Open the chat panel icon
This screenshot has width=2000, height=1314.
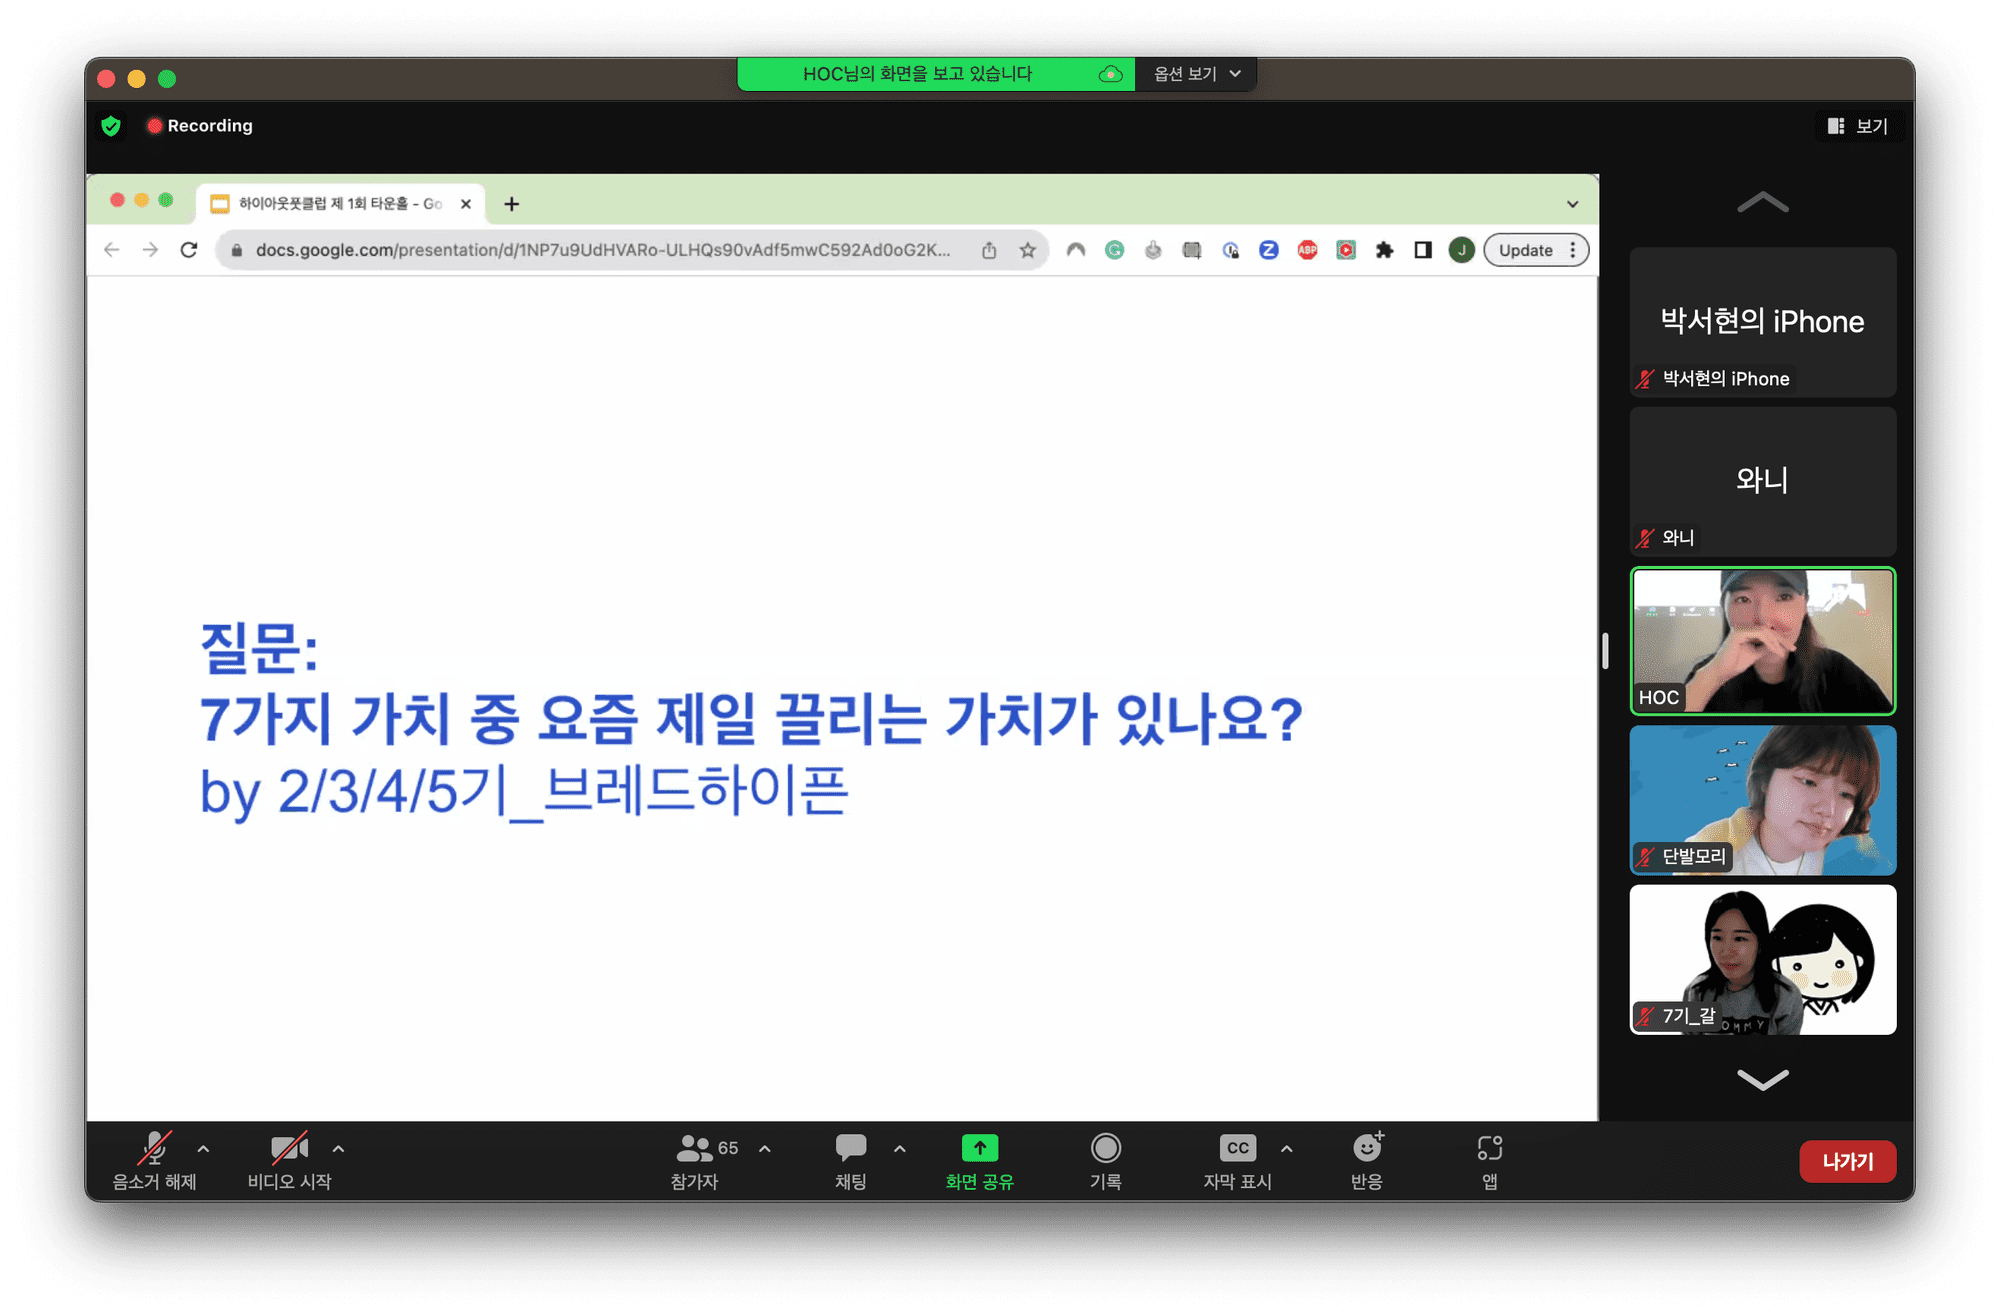pos(851,1148)
